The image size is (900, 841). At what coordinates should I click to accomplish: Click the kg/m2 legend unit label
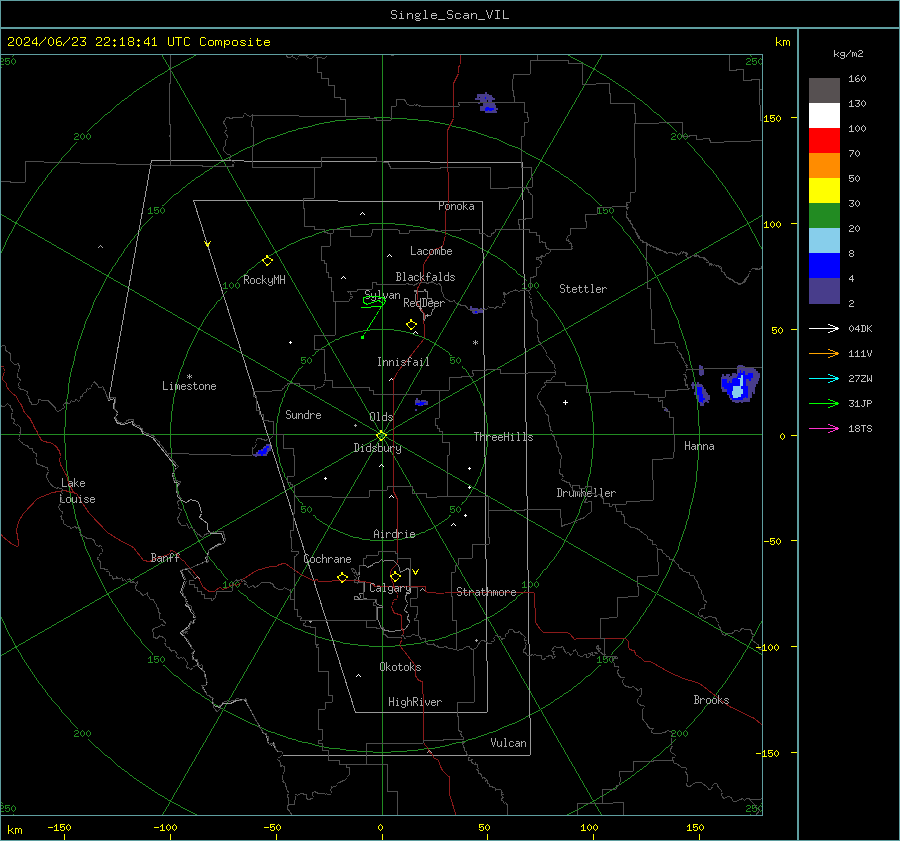coord(848,54)
